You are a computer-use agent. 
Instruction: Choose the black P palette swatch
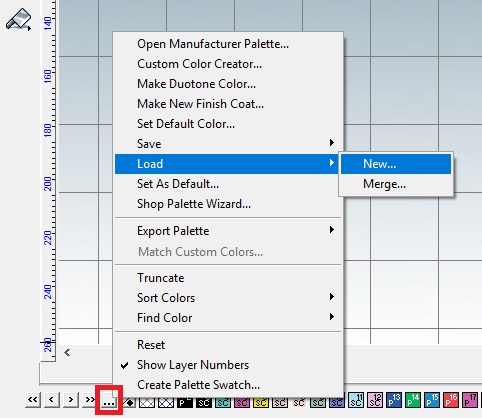pos(185,403)
